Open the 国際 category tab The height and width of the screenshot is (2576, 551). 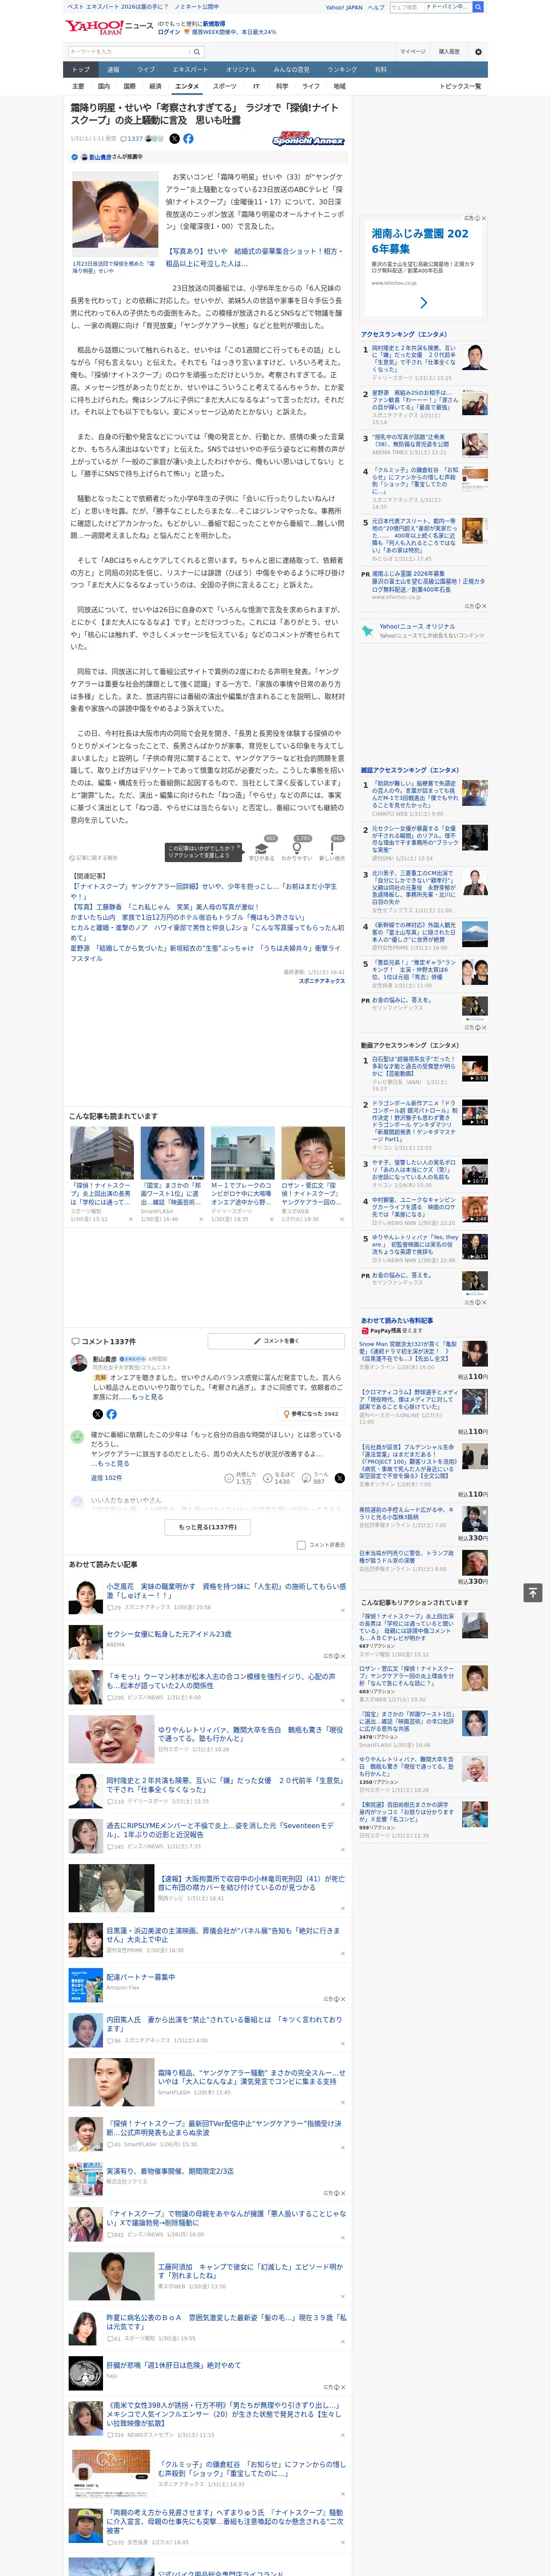(129, 86)
